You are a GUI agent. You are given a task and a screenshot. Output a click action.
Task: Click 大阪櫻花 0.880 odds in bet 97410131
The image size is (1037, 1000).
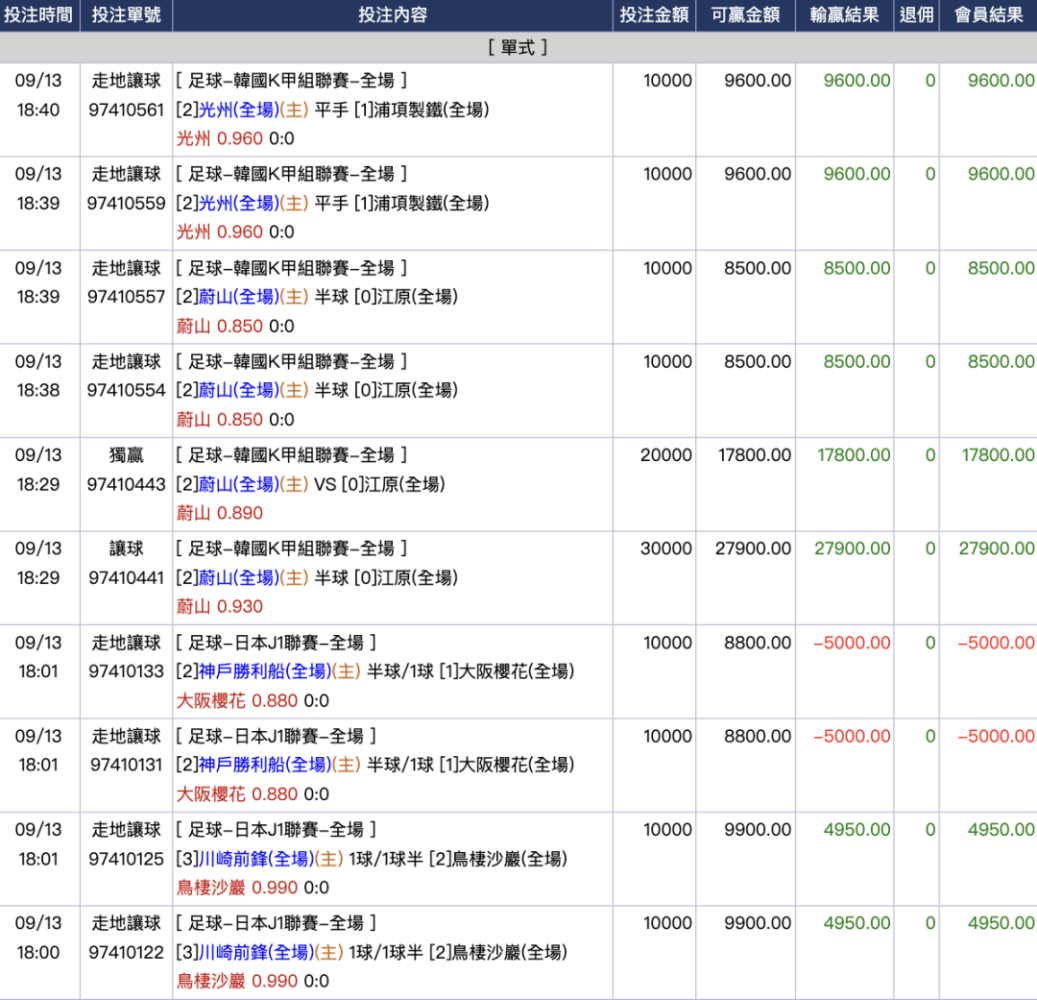click(x=237, y=794)
